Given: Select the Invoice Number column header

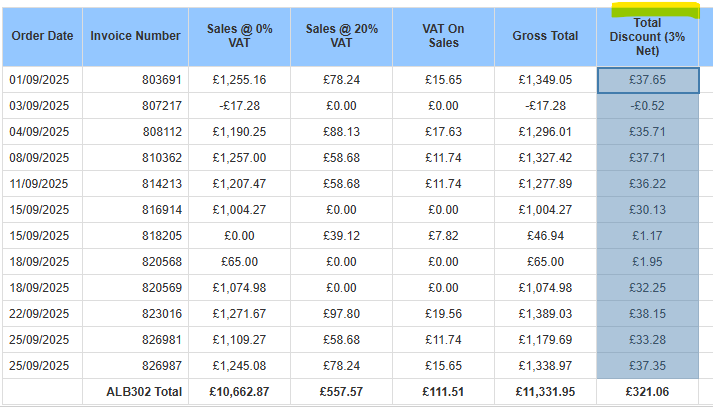Looking at the screenshot, I should [x=136, y=36].
